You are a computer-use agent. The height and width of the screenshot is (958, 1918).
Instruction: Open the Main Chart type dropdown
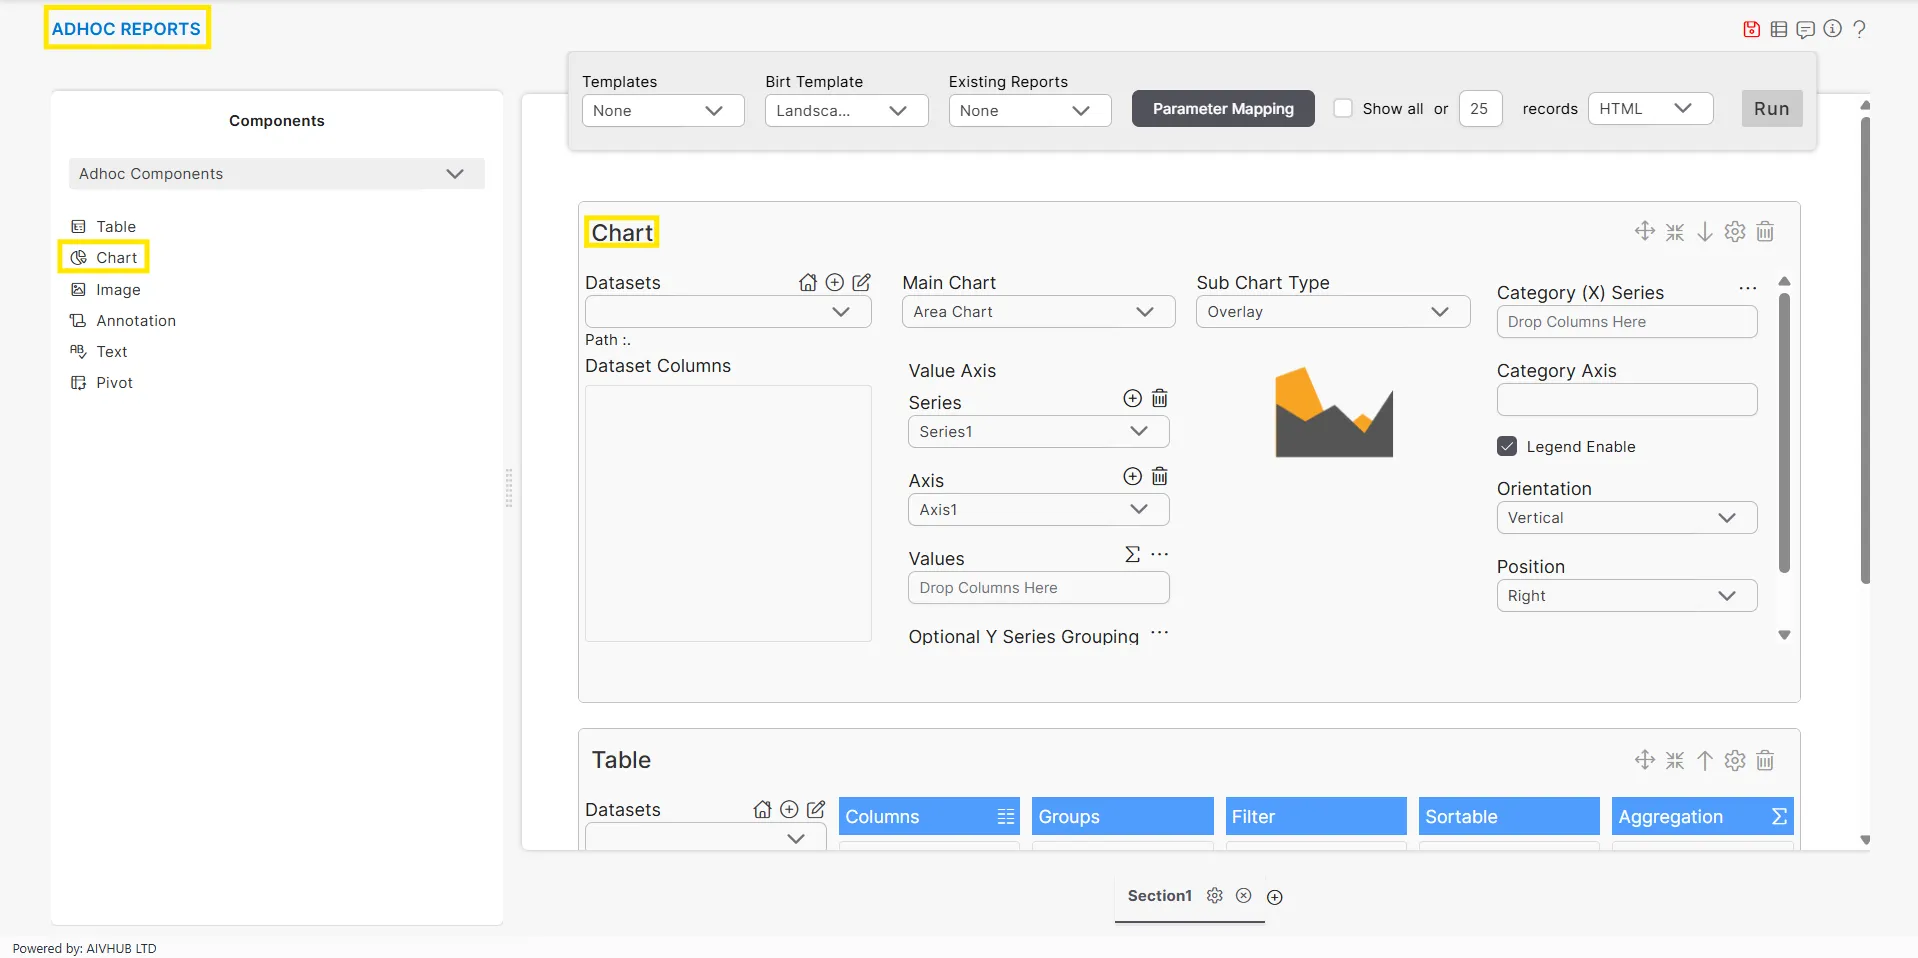tap(1037, 312)
